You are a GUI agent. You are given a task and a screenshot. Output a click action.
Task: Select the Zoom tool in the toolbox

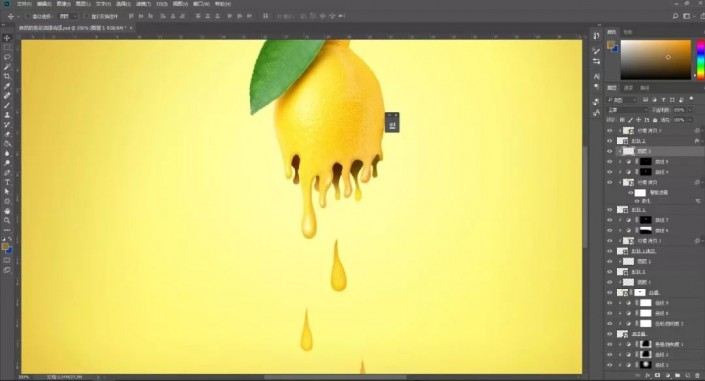[x=7, y=220]
